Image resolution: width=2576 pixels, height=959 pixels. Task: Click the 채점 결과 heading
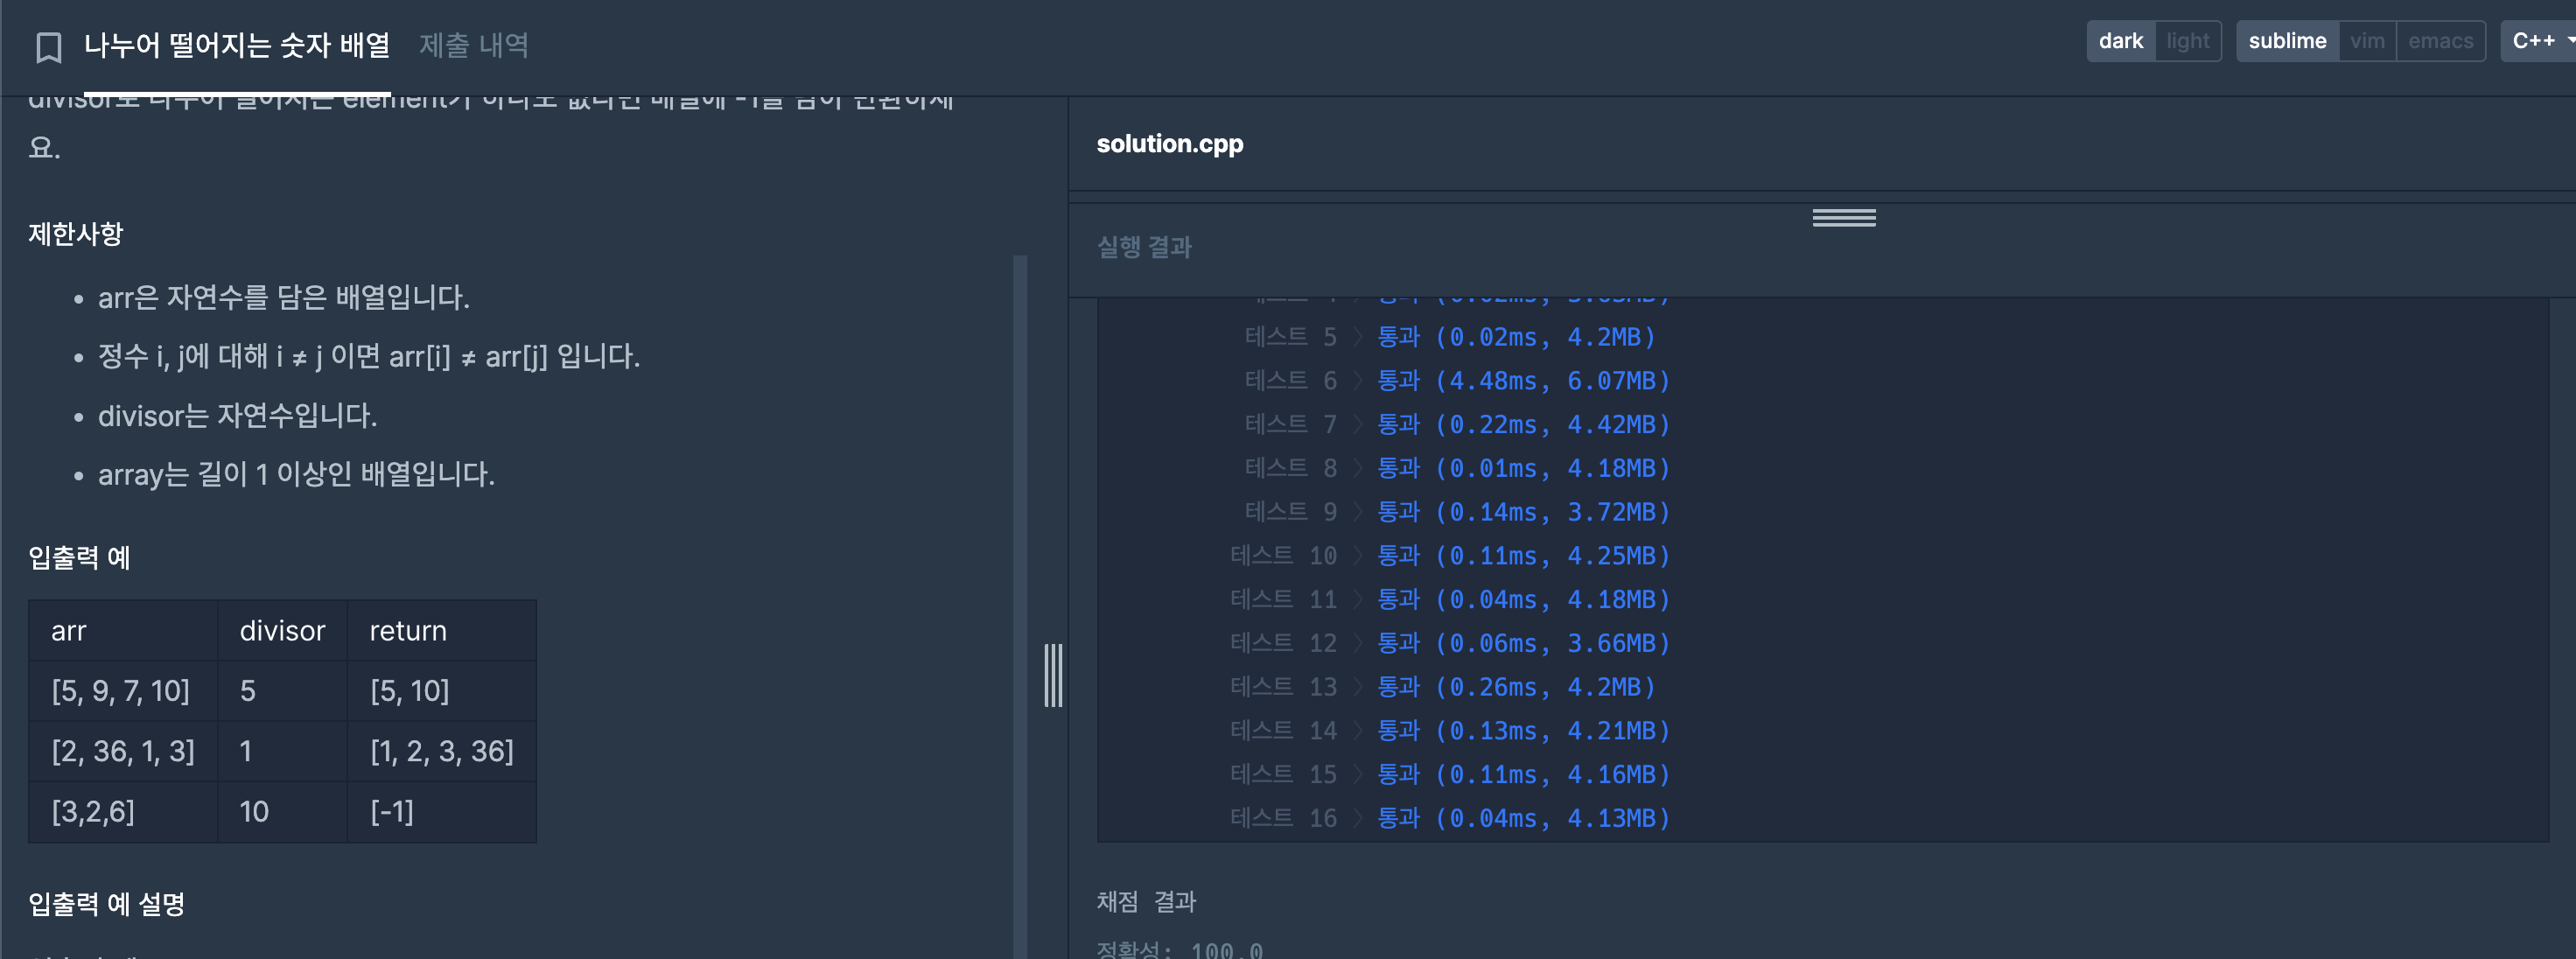(x=1146, y=902)
